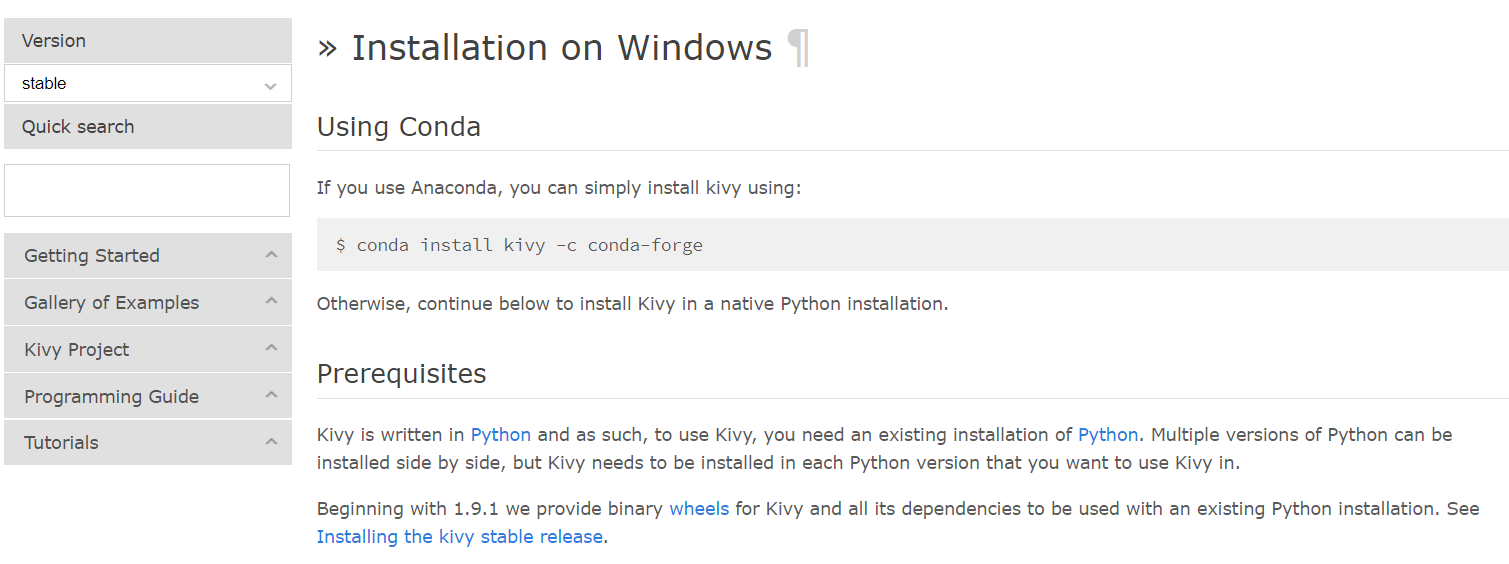Open the stable version dropdown
This screenshot has width=1509, height=564.
coord(148,84)
